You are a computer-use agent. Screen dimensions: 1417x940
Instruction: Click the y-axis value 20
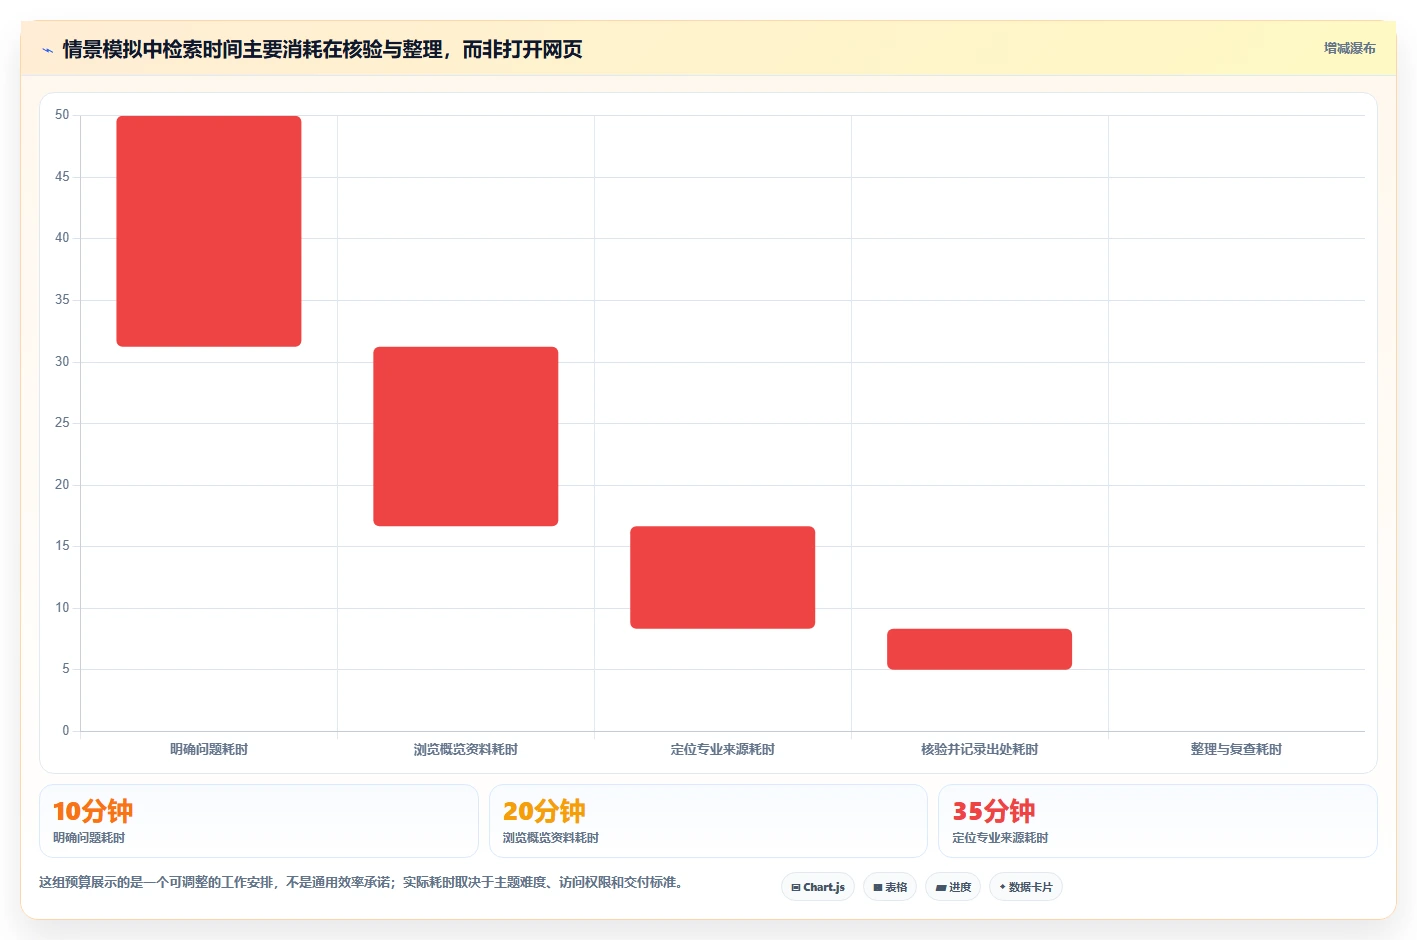[x=62, y=485]
